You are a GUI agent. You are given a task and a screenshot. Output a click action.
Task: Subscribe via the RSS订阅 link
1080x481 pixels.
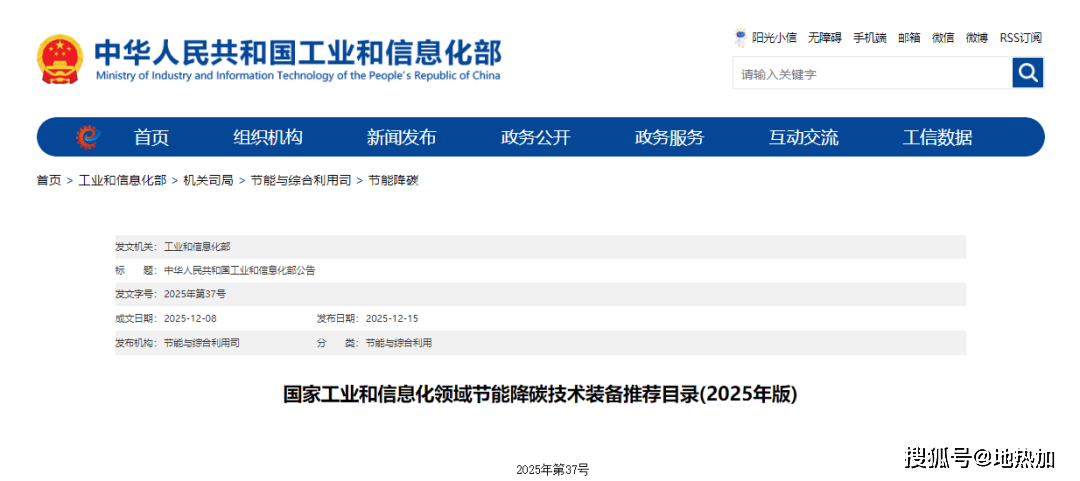(1020, 38)
